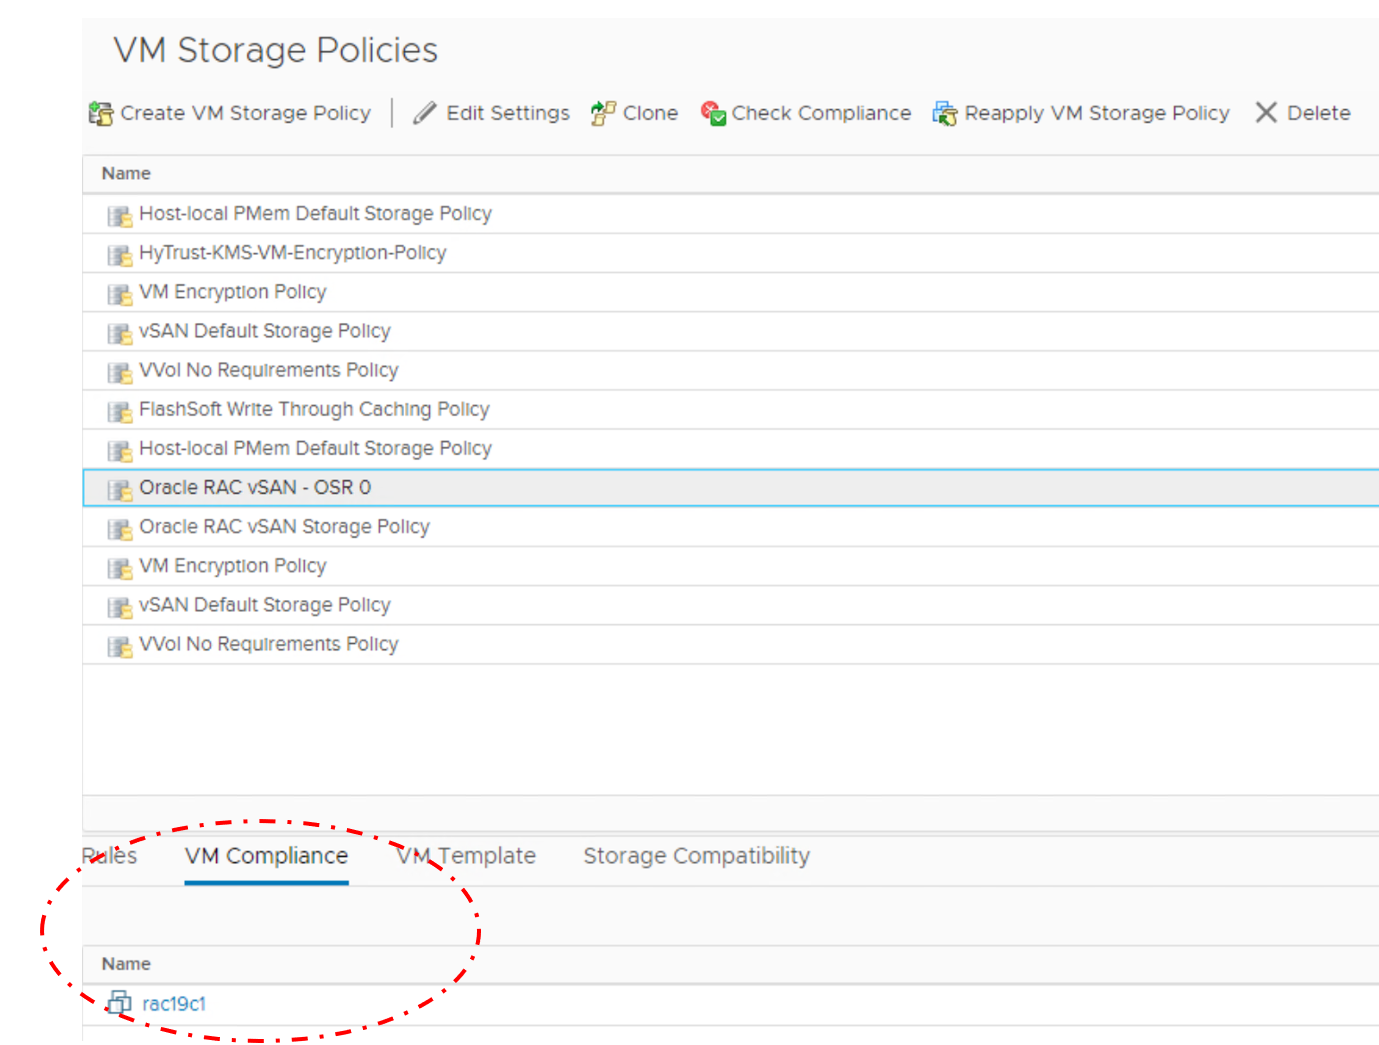The width and height of the screenshot is (1379, 1045).
Task: Open the VM Template tab
Action: click(x=466, y=856)
